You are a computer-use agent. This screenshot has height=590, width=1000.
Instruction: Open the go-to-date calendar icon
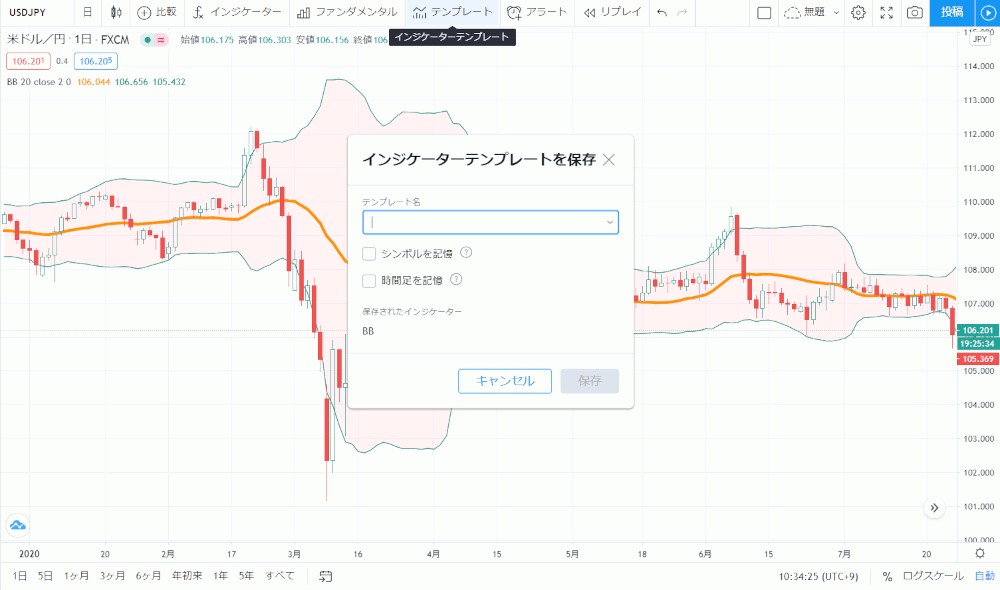coord(325,576)
